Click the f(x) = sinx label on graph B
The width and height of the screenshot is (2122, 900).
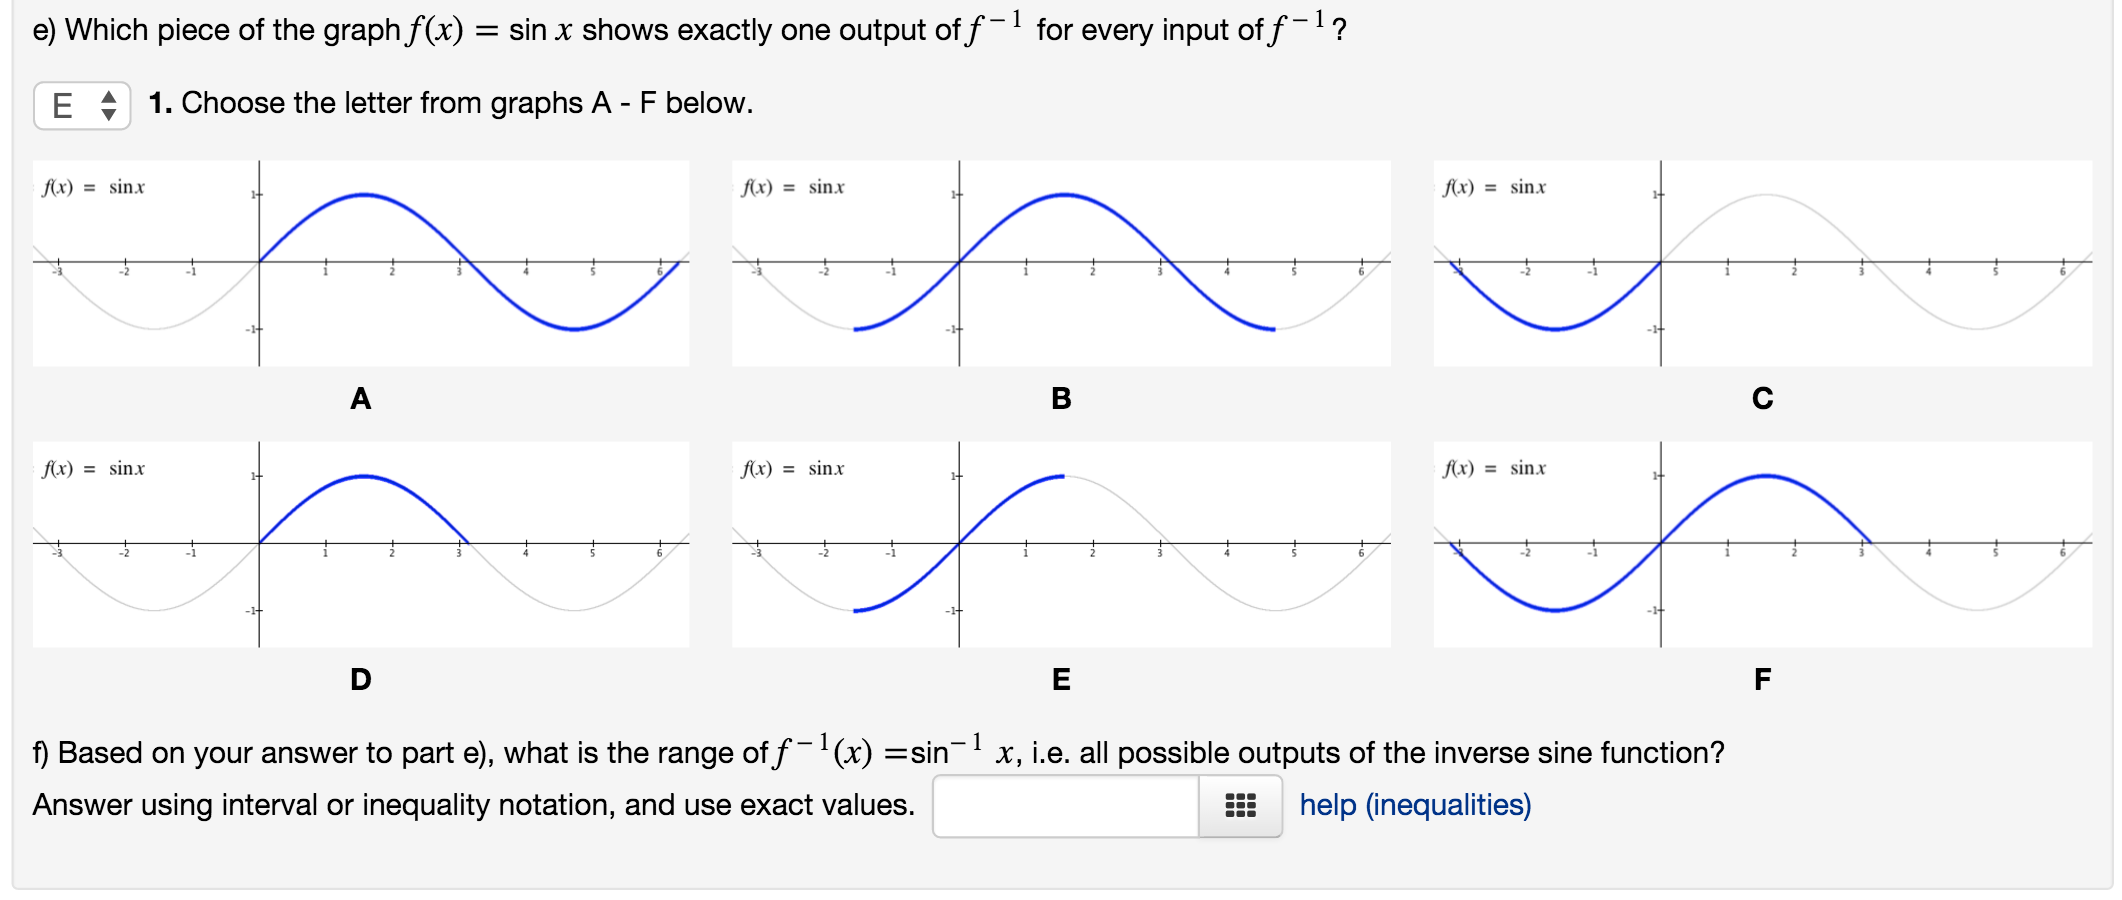[795, 186]
